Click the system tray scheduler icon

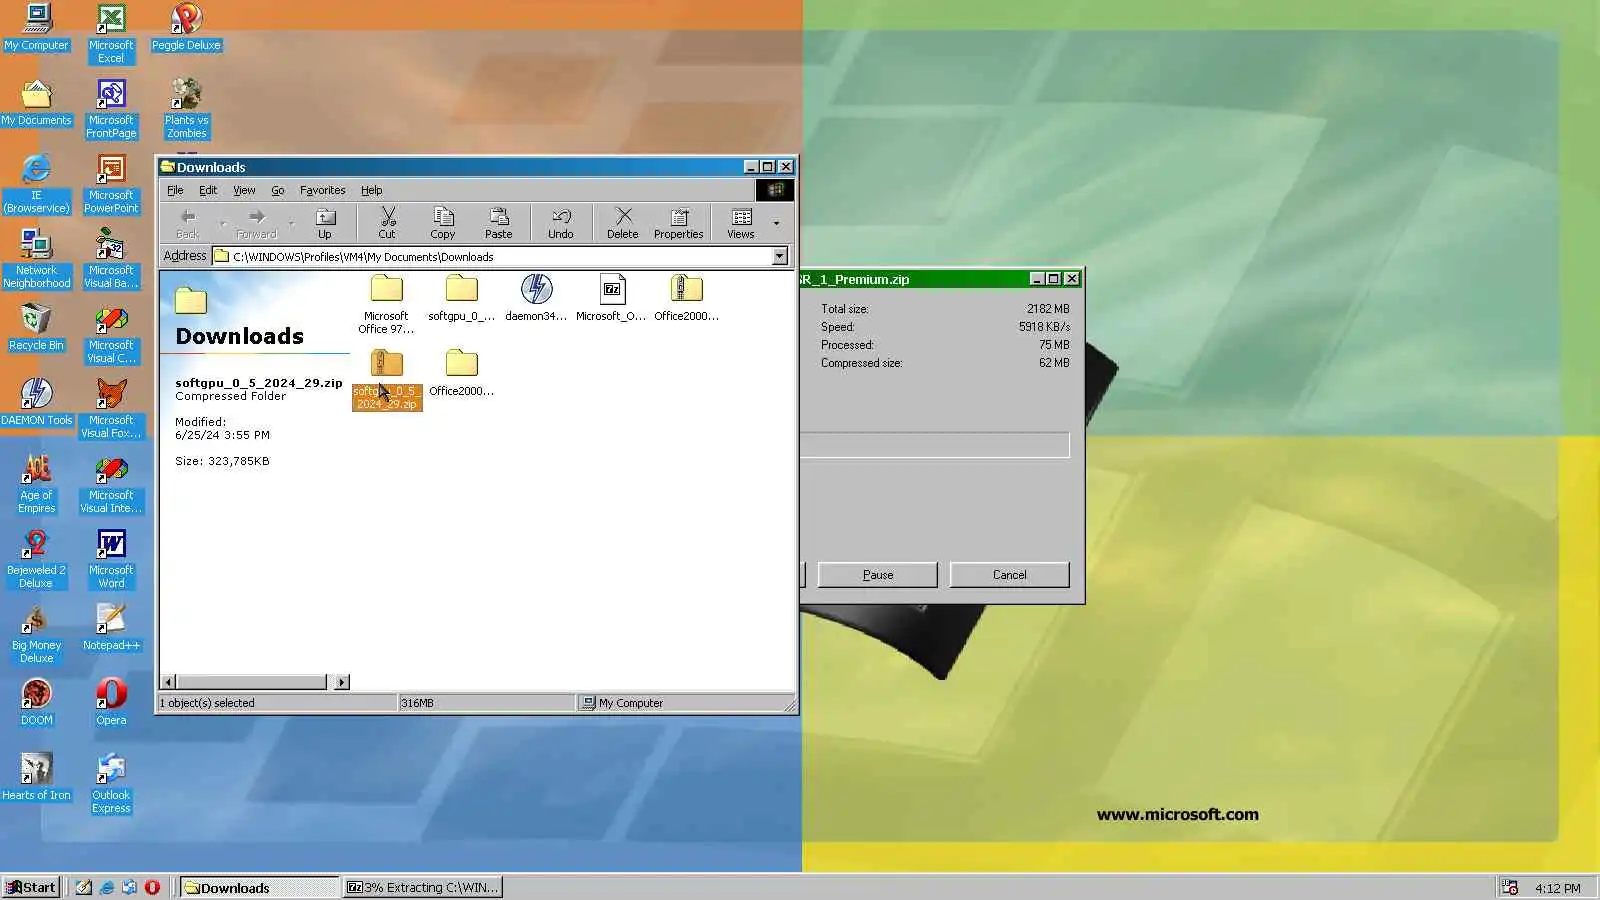1510,887
